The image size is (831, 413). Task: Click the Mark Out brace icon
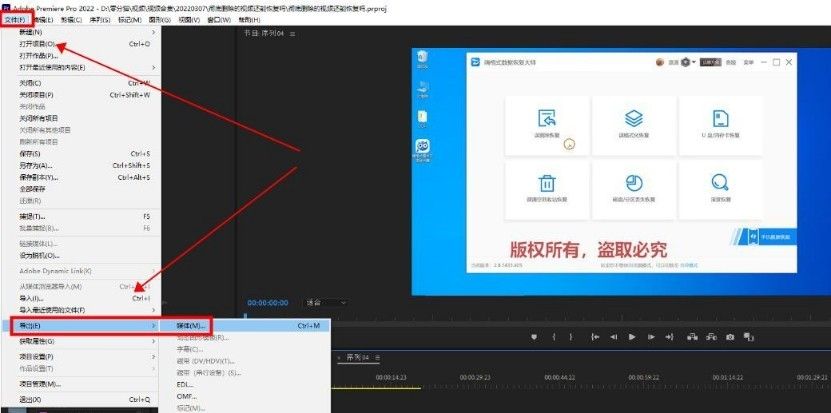coord(571,337)
